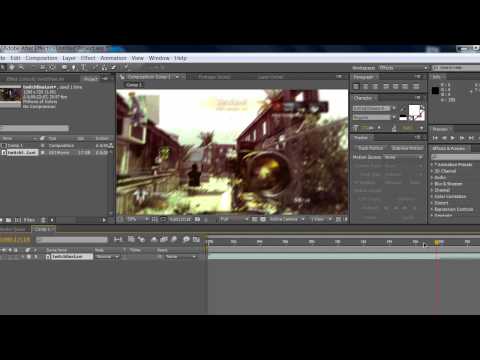Click the Pan Behind anchor tool
This screenshot has width=480, height=360.
(x=52, y=67)
